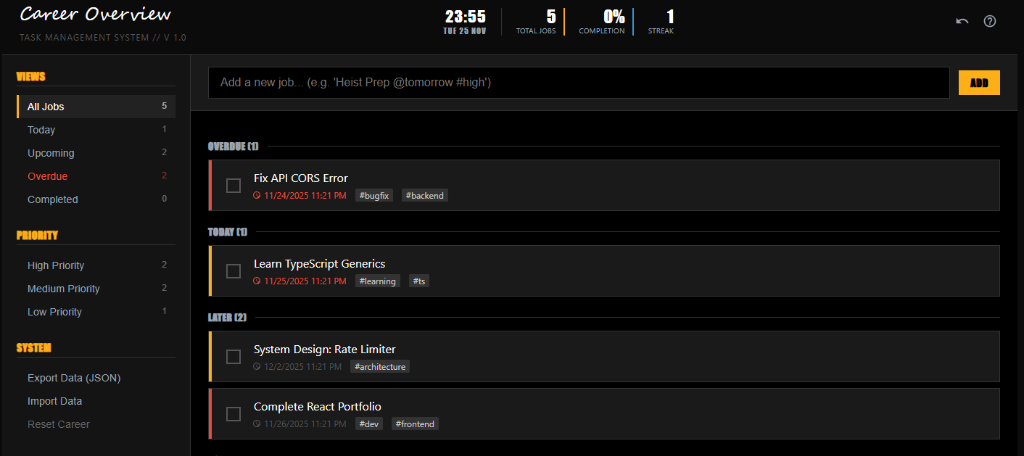Mark Fix API CORS Error as done
The image size is (1024, 456).
[x=234, y=185]
